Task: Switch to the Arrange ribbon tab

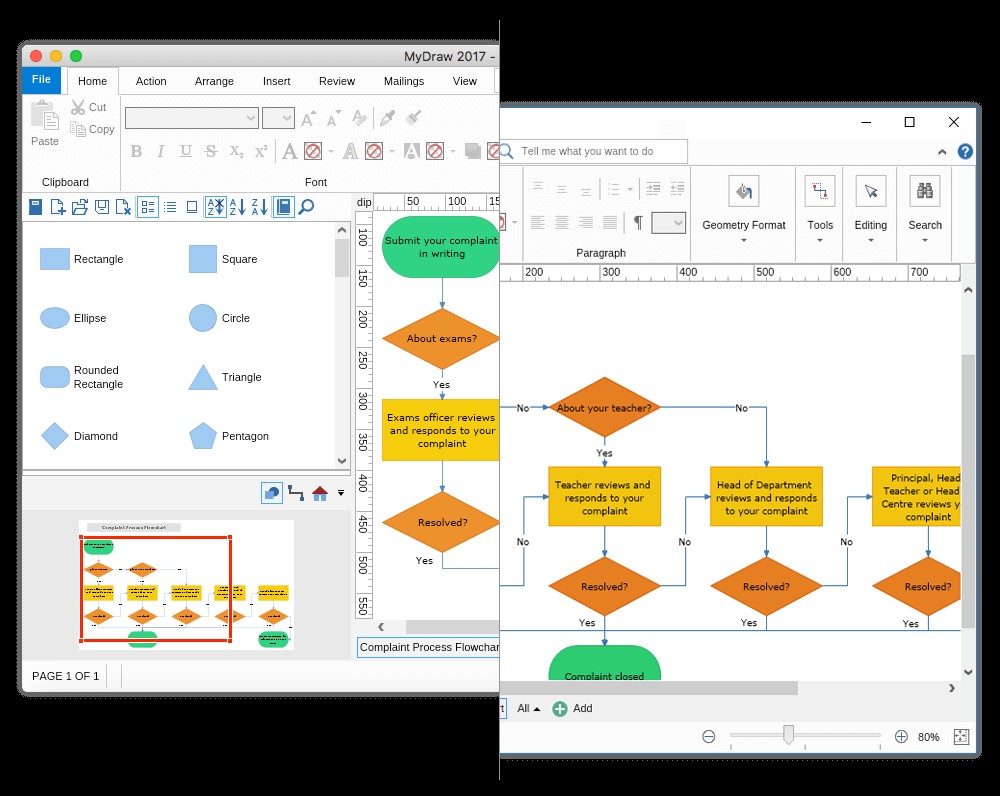Action: pos(214,82)
